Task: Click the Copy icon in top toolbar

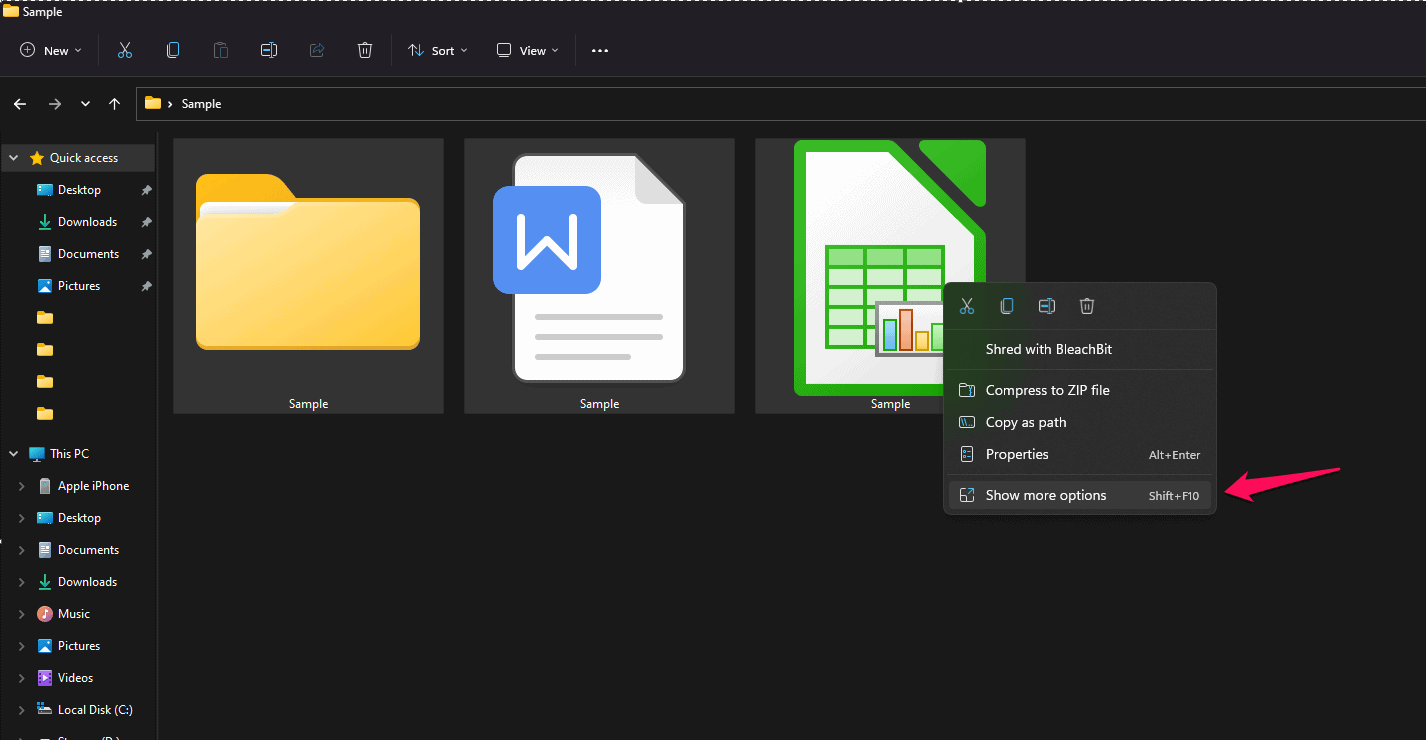Action: pyautogui.click(x=173, y=50)
